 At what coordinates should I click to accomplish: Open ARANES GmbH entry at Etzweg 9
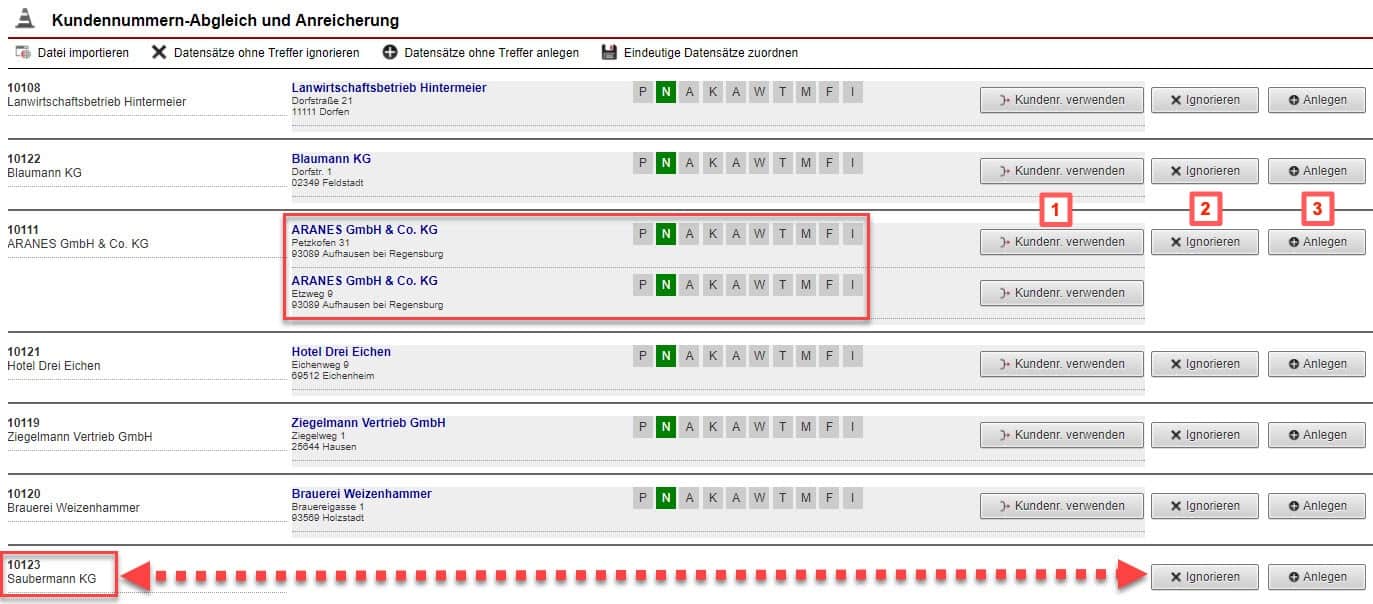click(364, 280)
